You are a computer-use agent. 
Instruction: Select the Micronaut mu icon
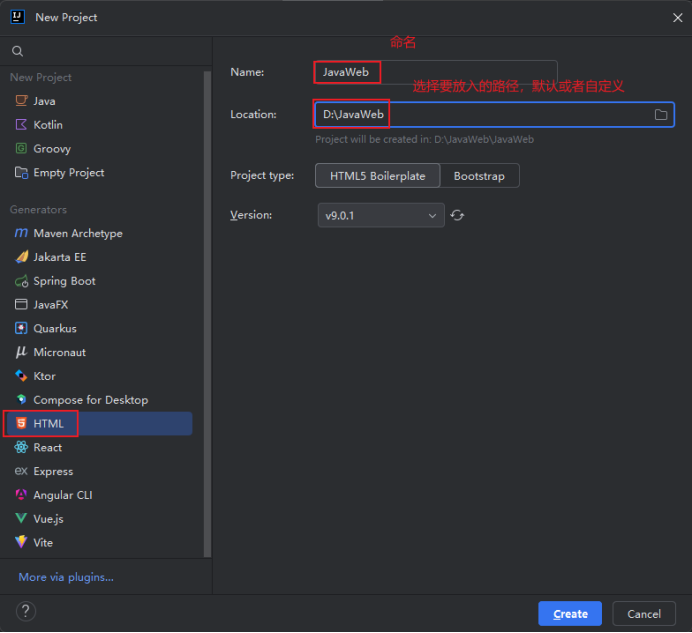[21, 352]
